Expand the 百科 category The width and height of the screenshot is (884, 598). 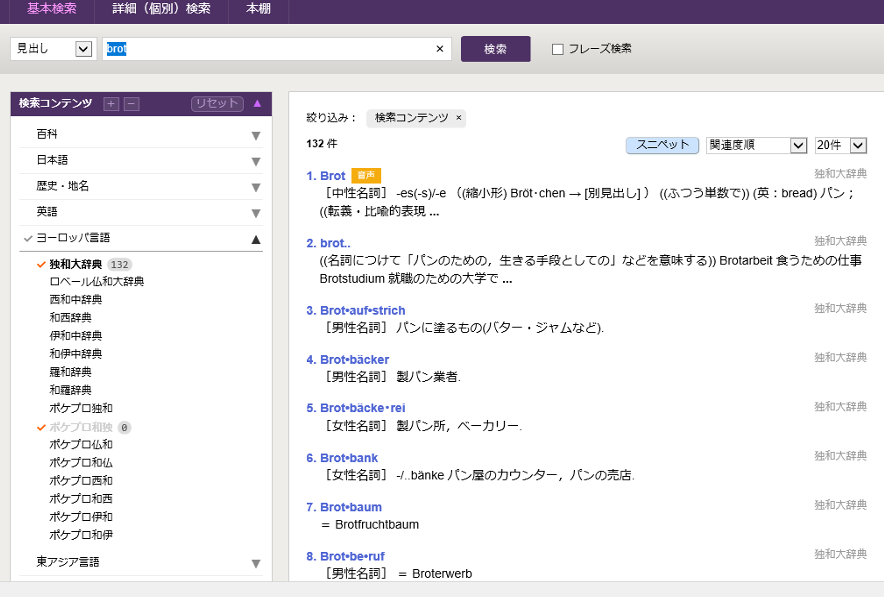(x=256, y=135)
